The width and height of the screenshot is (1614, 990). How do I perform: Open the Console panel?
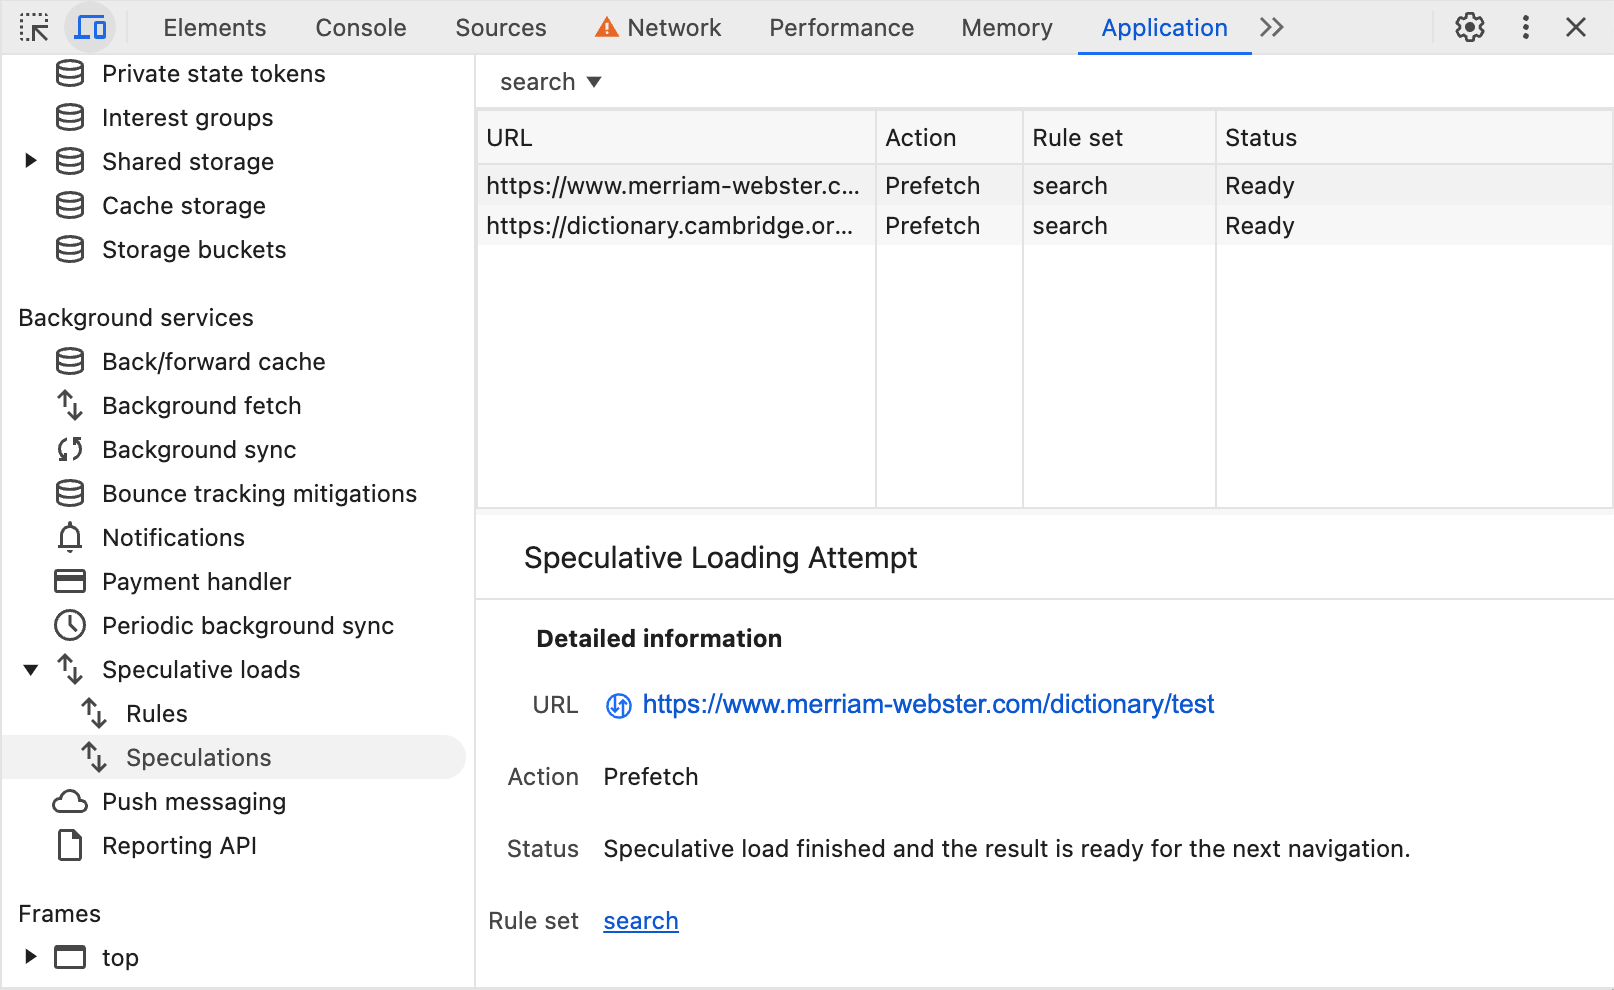360,27
